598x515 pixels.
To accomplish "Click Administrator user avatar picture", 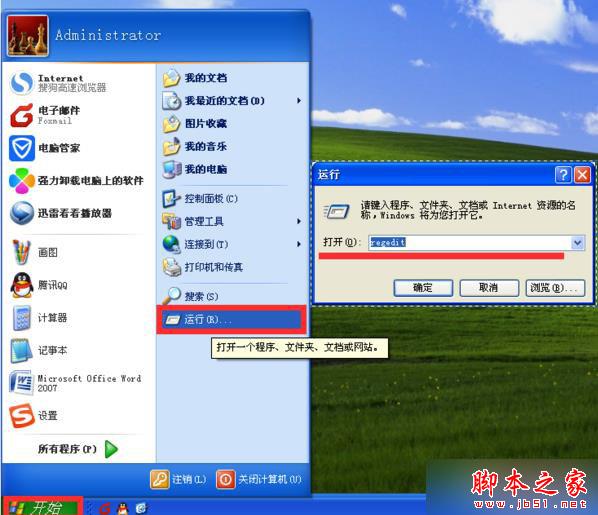I will click(x=28, y=35).
